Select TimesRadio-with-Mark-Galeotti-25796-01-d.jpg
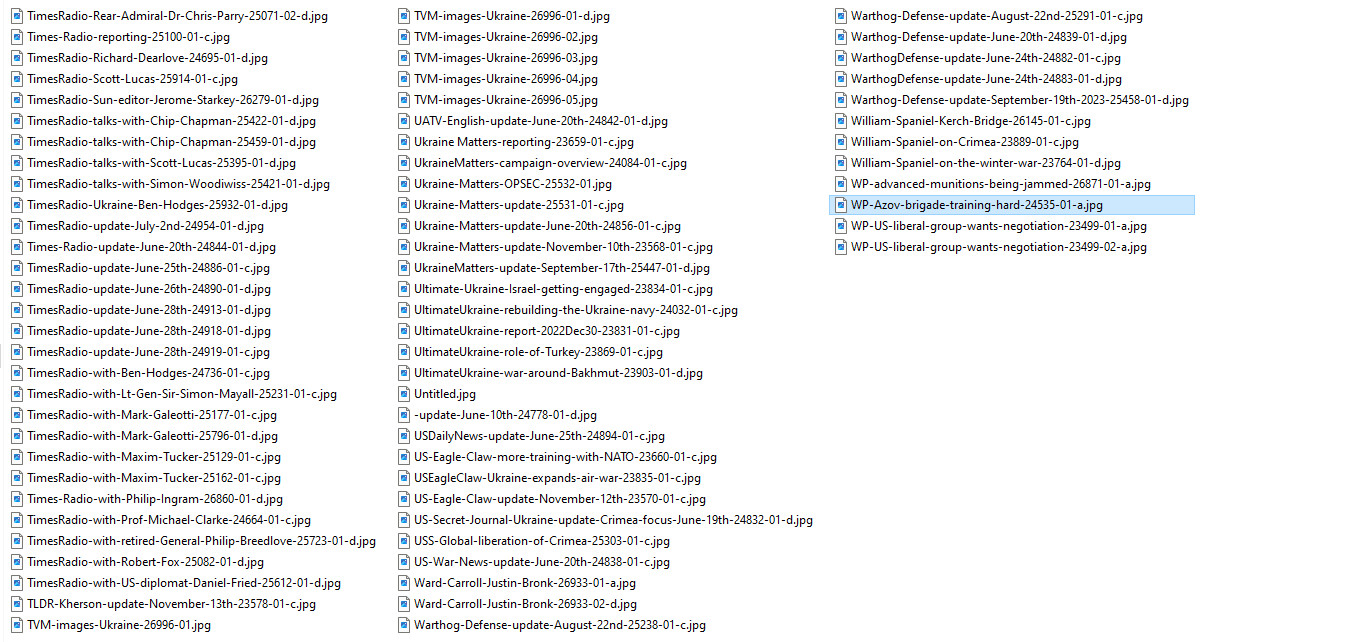Image resolution: width=1345 pixels, height=642 pixels. (x=152, y=436)
